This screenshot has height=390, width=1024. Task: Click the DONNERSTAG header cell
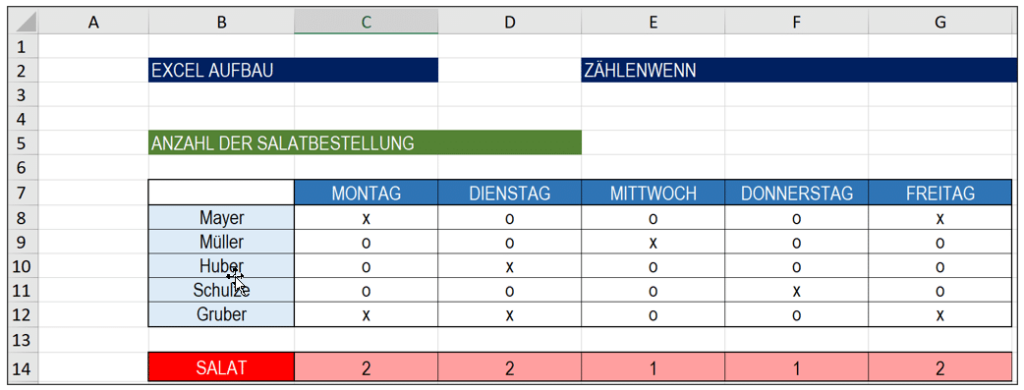pyautogui.click(x=797, y=193)
